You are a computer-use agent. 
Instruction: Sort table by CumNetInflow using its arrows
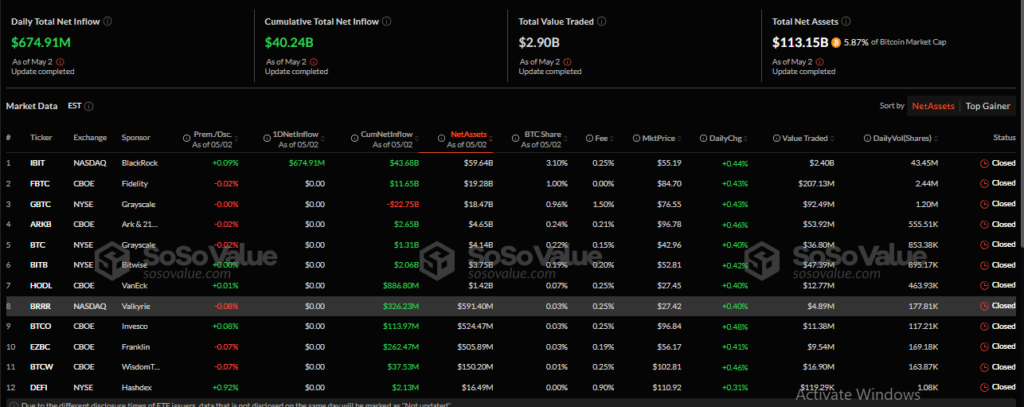416,139
